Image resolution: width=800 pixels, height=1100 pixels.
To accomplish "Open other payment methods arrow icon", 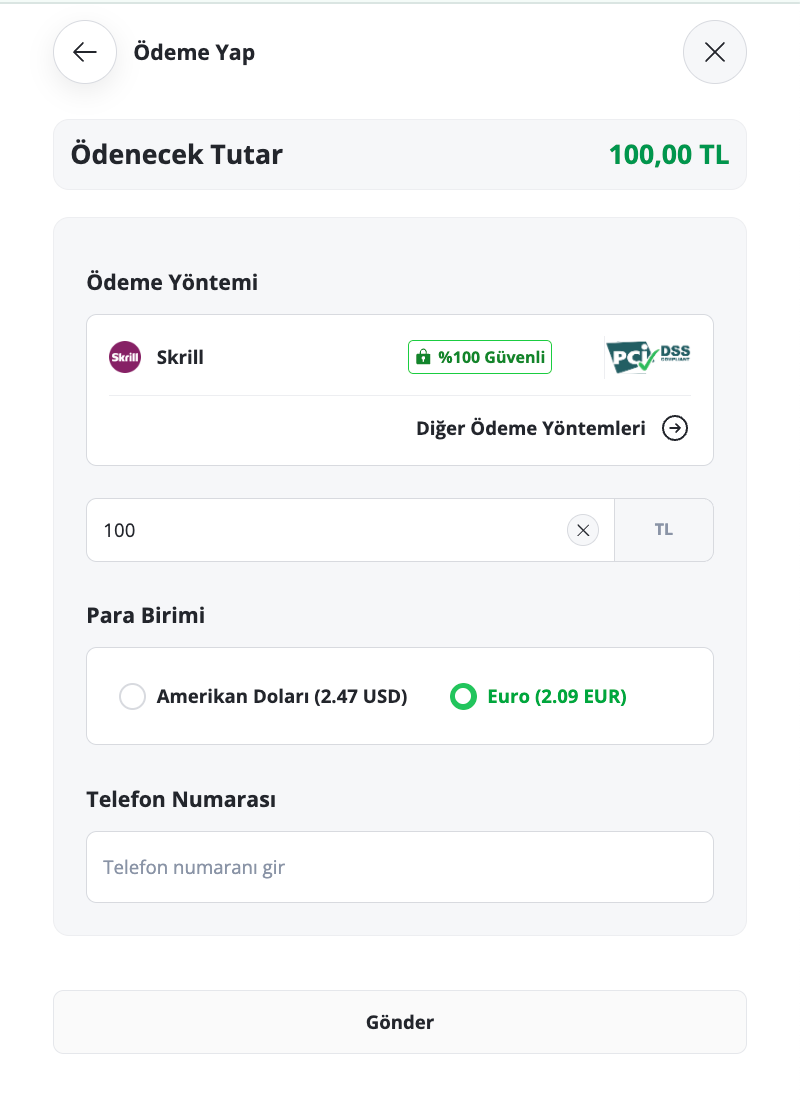I will pos(675,428).
